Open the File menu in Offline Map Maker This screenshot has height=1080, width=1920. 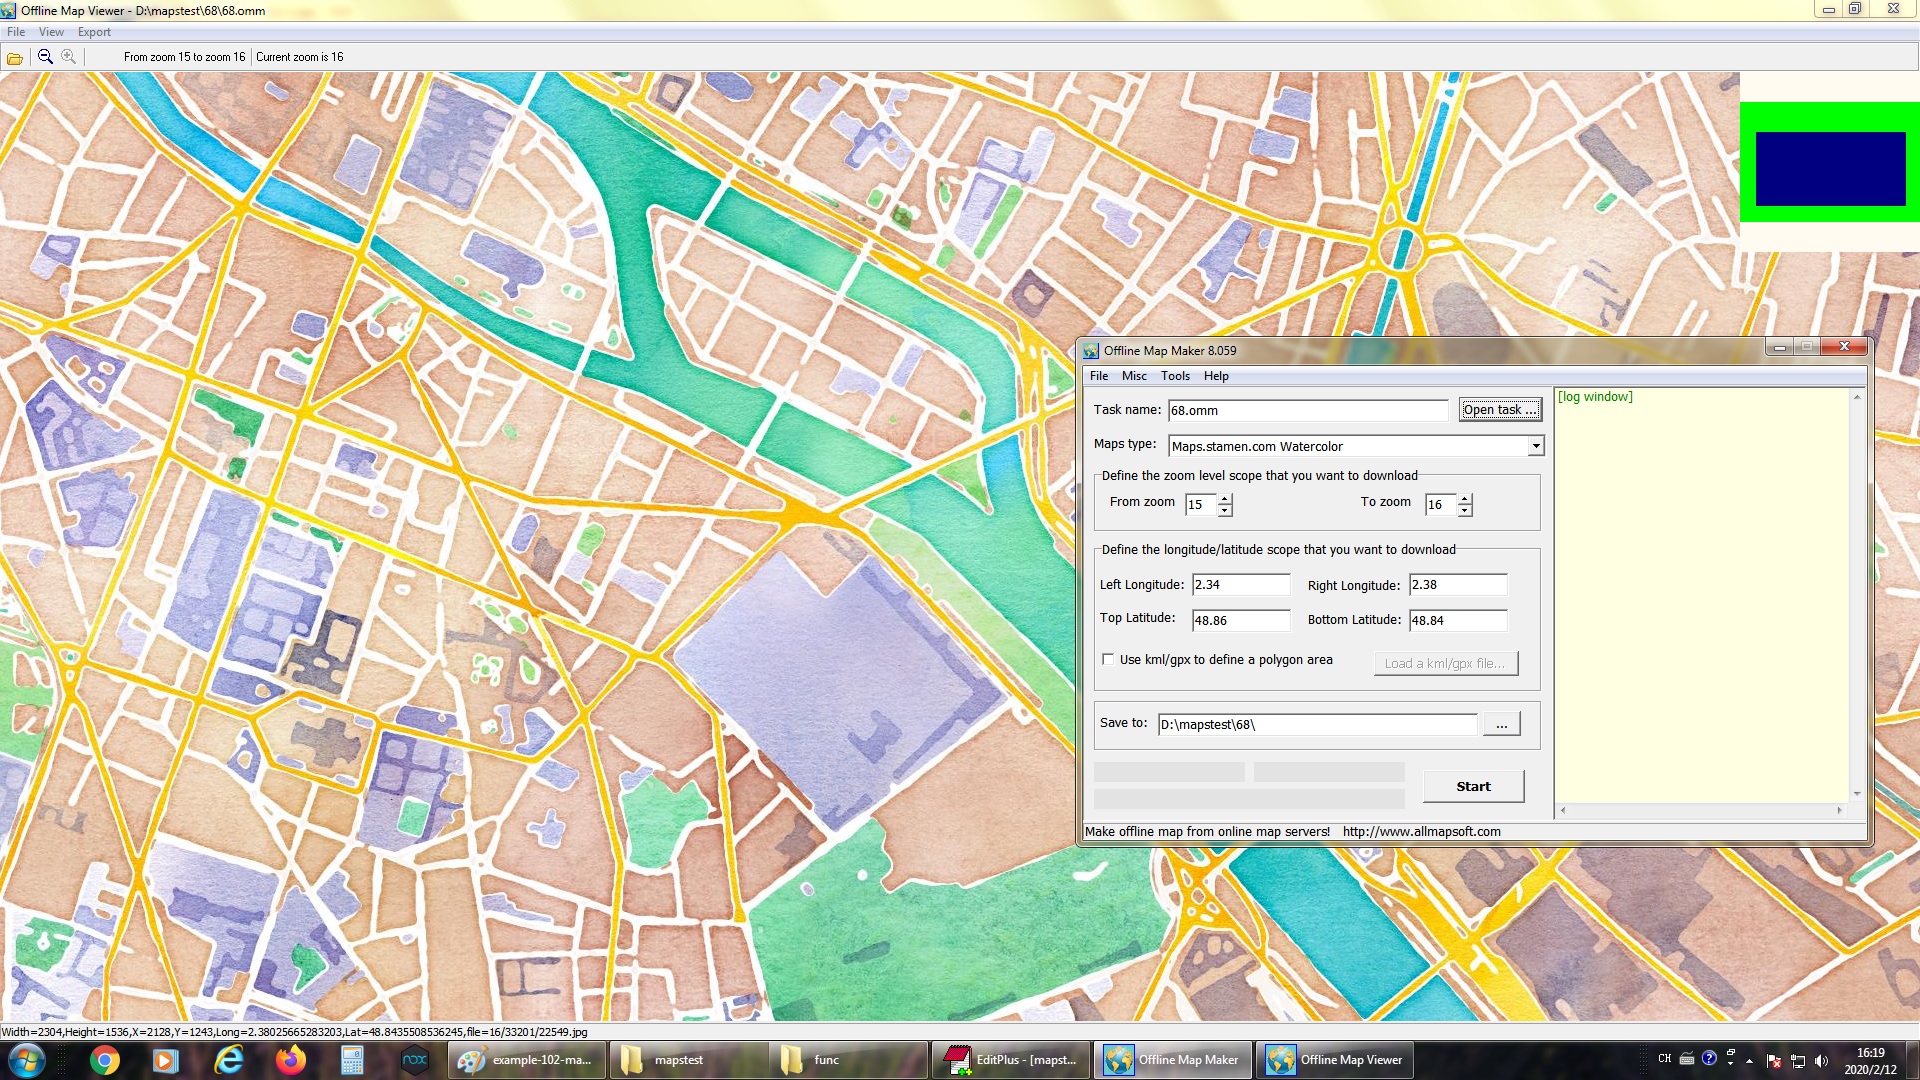pos(1099,376)
